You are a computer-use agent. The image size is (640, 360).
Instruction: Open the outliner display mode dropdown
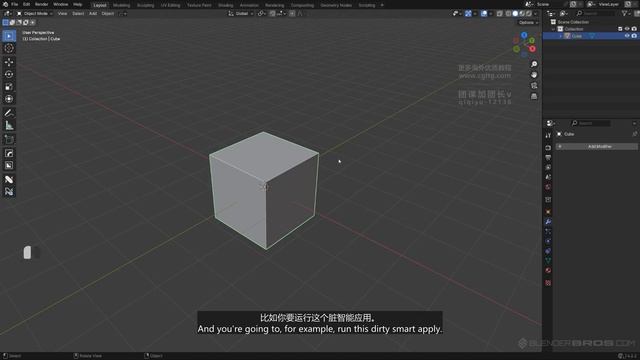565,13
